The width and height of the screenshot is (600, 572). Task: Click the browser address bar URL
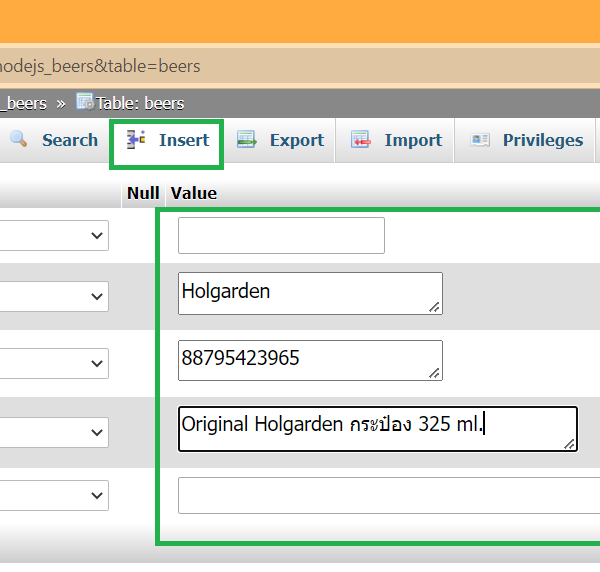(x=100, y=66)
